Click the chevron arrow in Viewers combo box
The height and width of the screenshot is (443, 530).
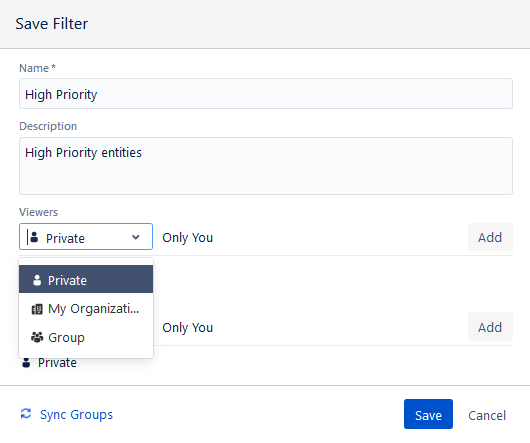(136, 237)
